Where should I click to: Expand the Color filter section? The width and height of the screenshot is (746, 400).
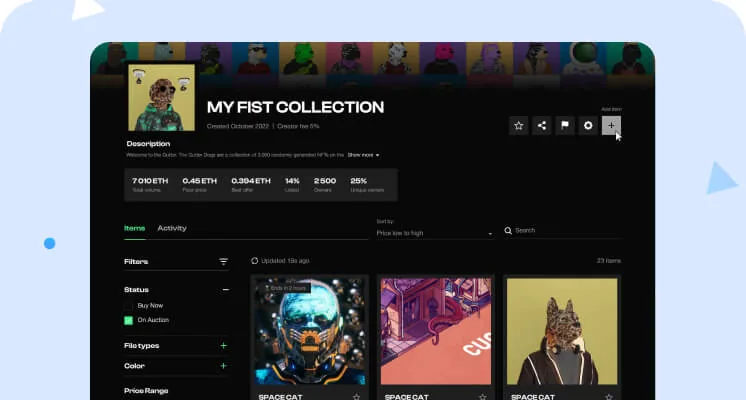(x=224, y=366)
